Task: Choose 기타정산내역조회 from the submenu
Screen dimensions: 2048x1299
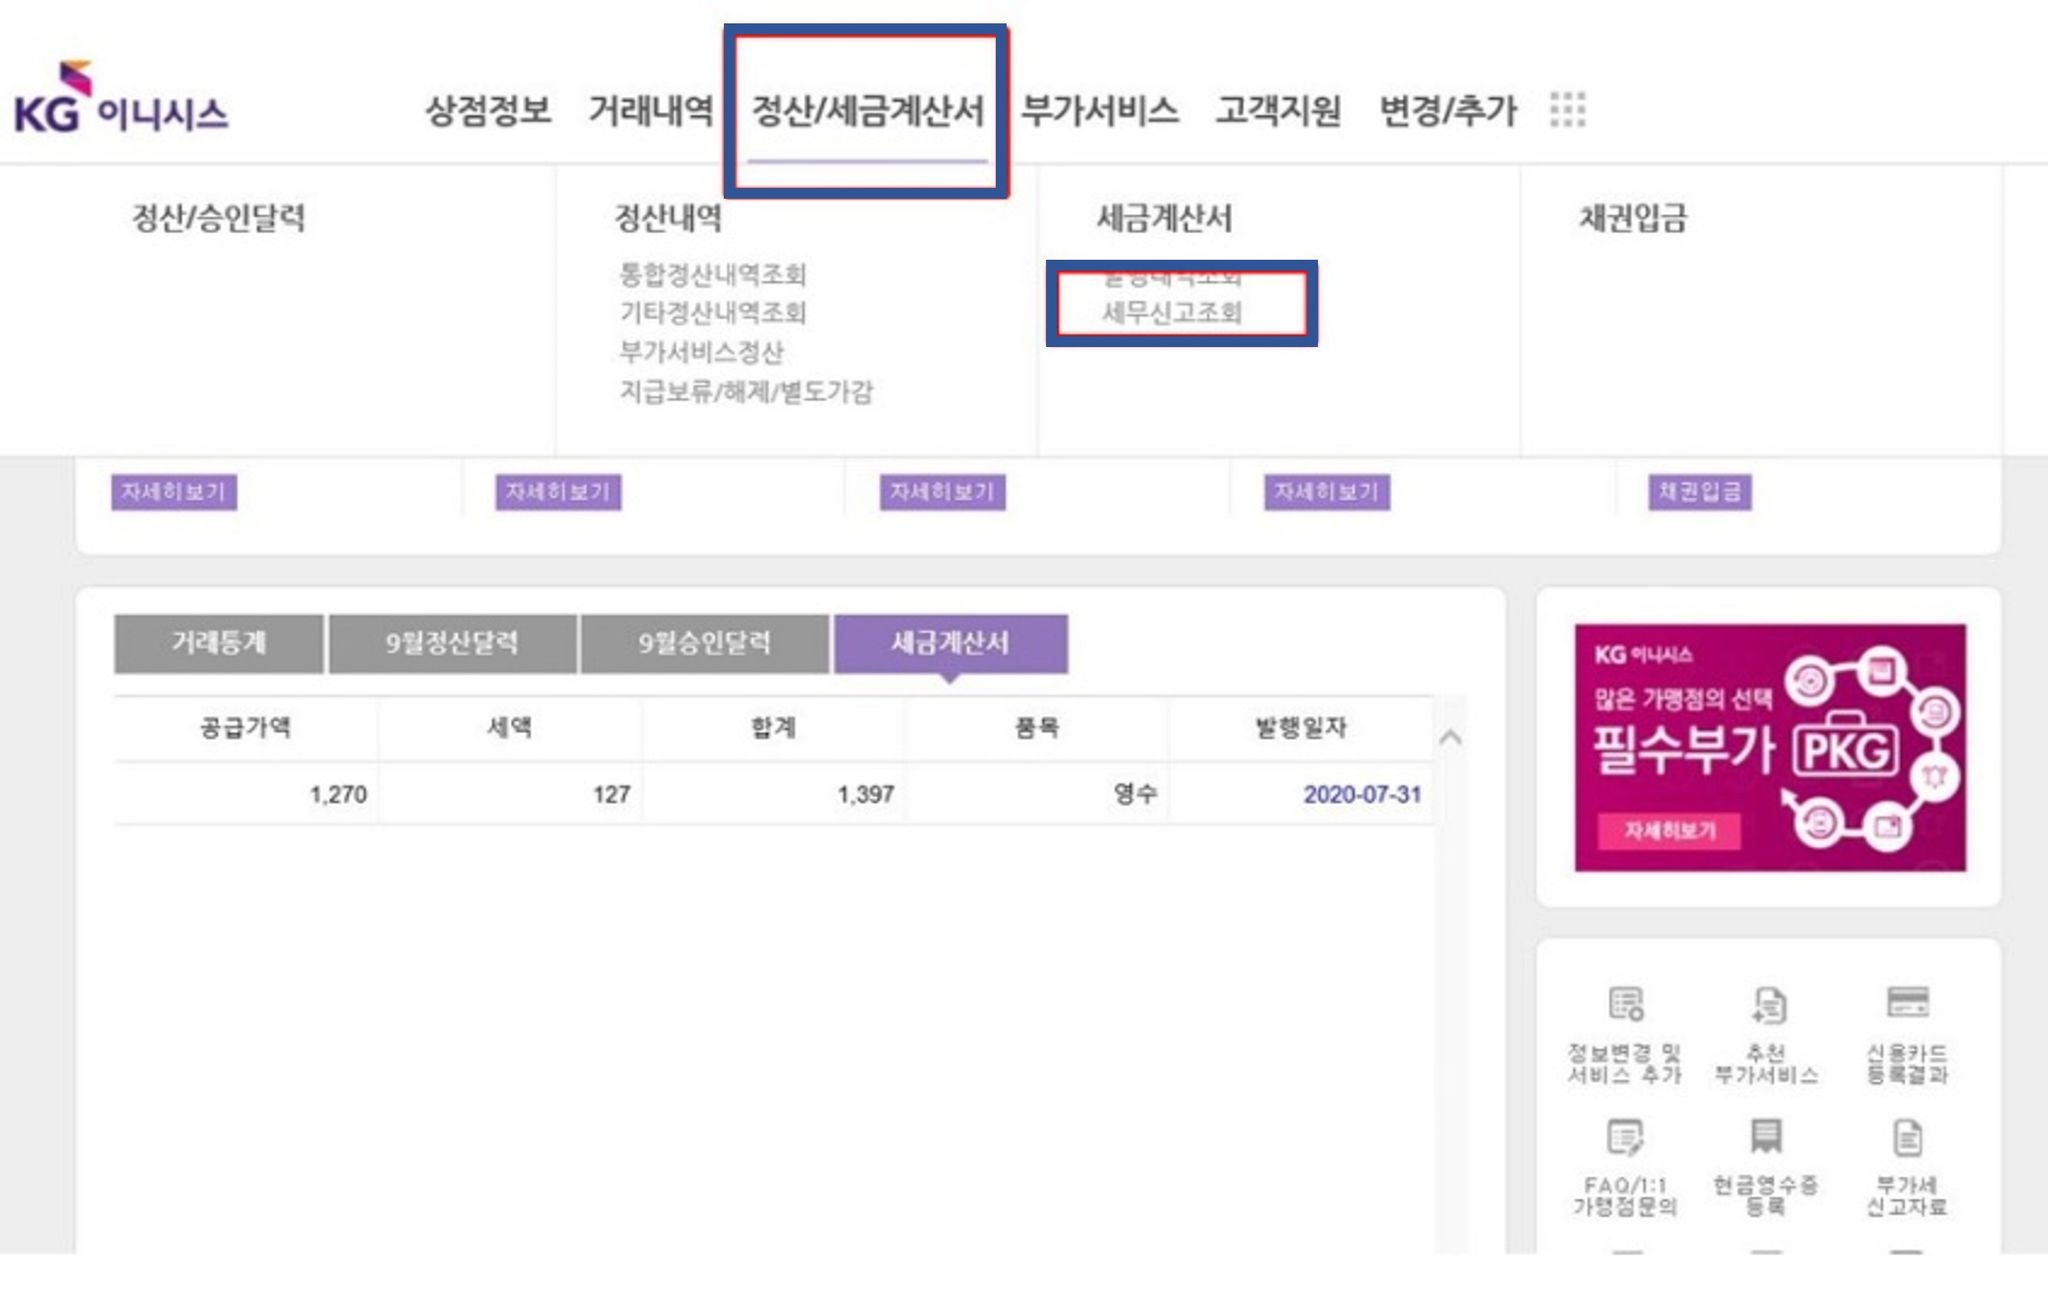Action: [x=713, y=313]
